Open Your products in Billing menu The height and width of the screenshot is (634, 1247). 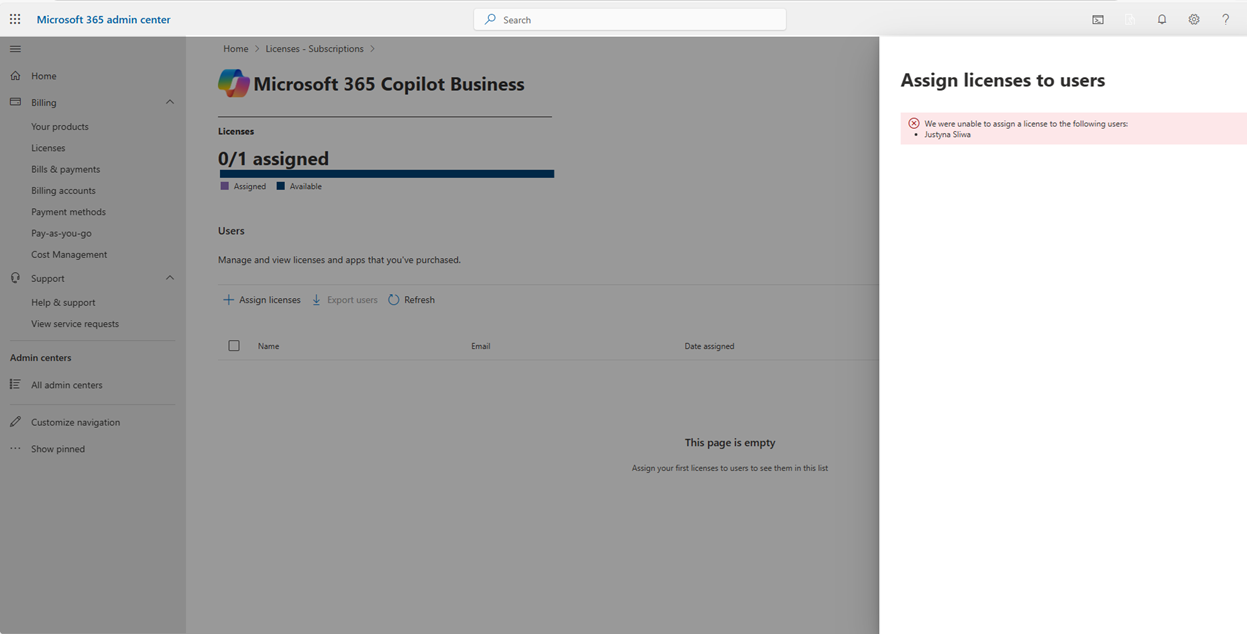pos(60,127)
